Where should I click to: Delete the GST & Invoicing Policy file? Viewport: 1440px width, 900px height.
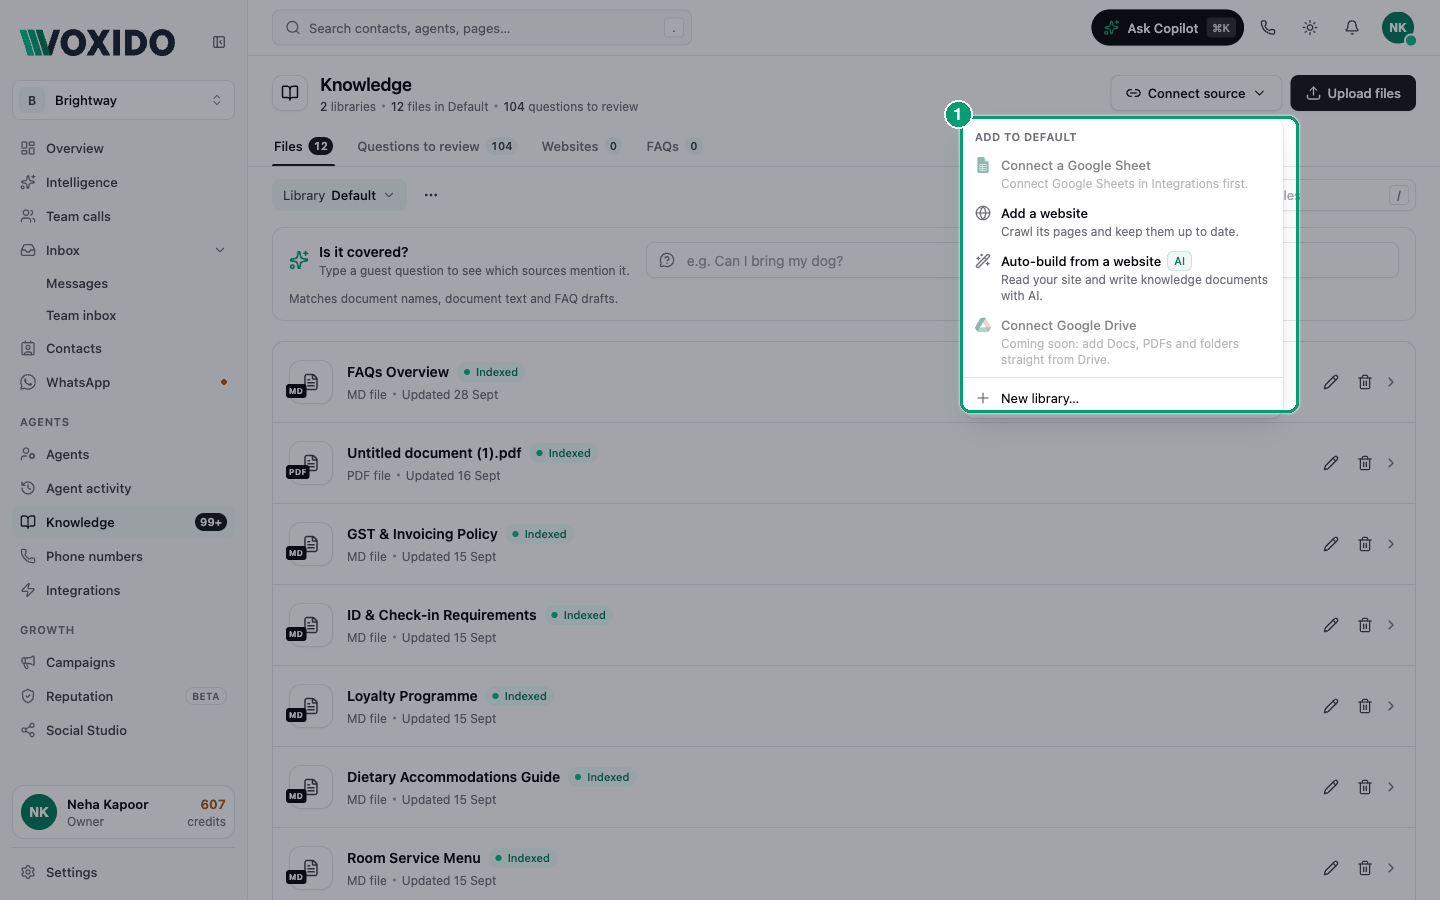coord(1365,544)
